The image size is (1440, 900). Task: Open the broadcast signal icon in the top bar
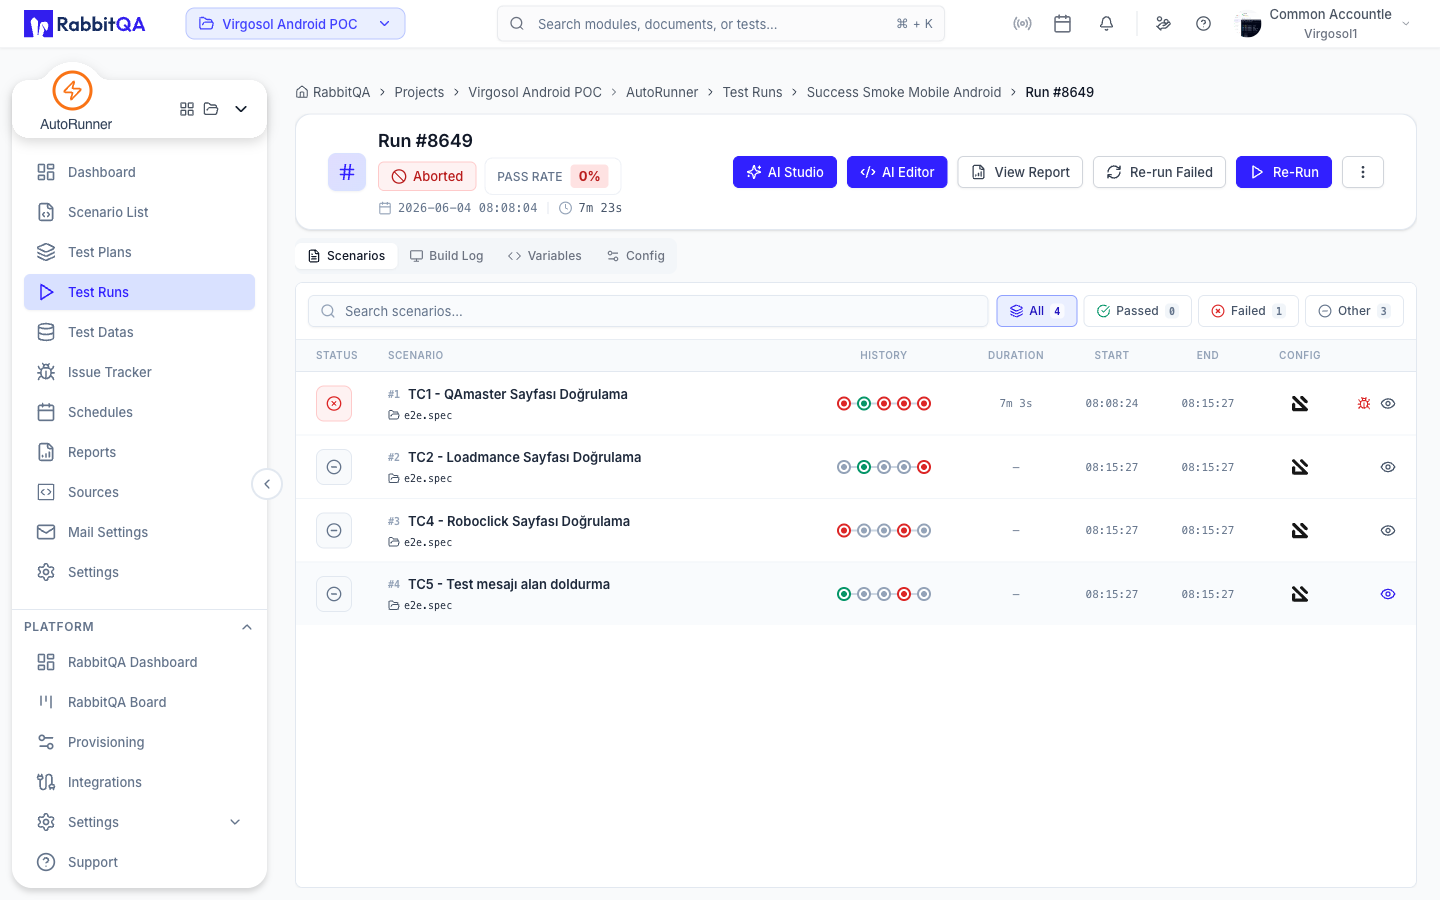[x=1022, y=24]
